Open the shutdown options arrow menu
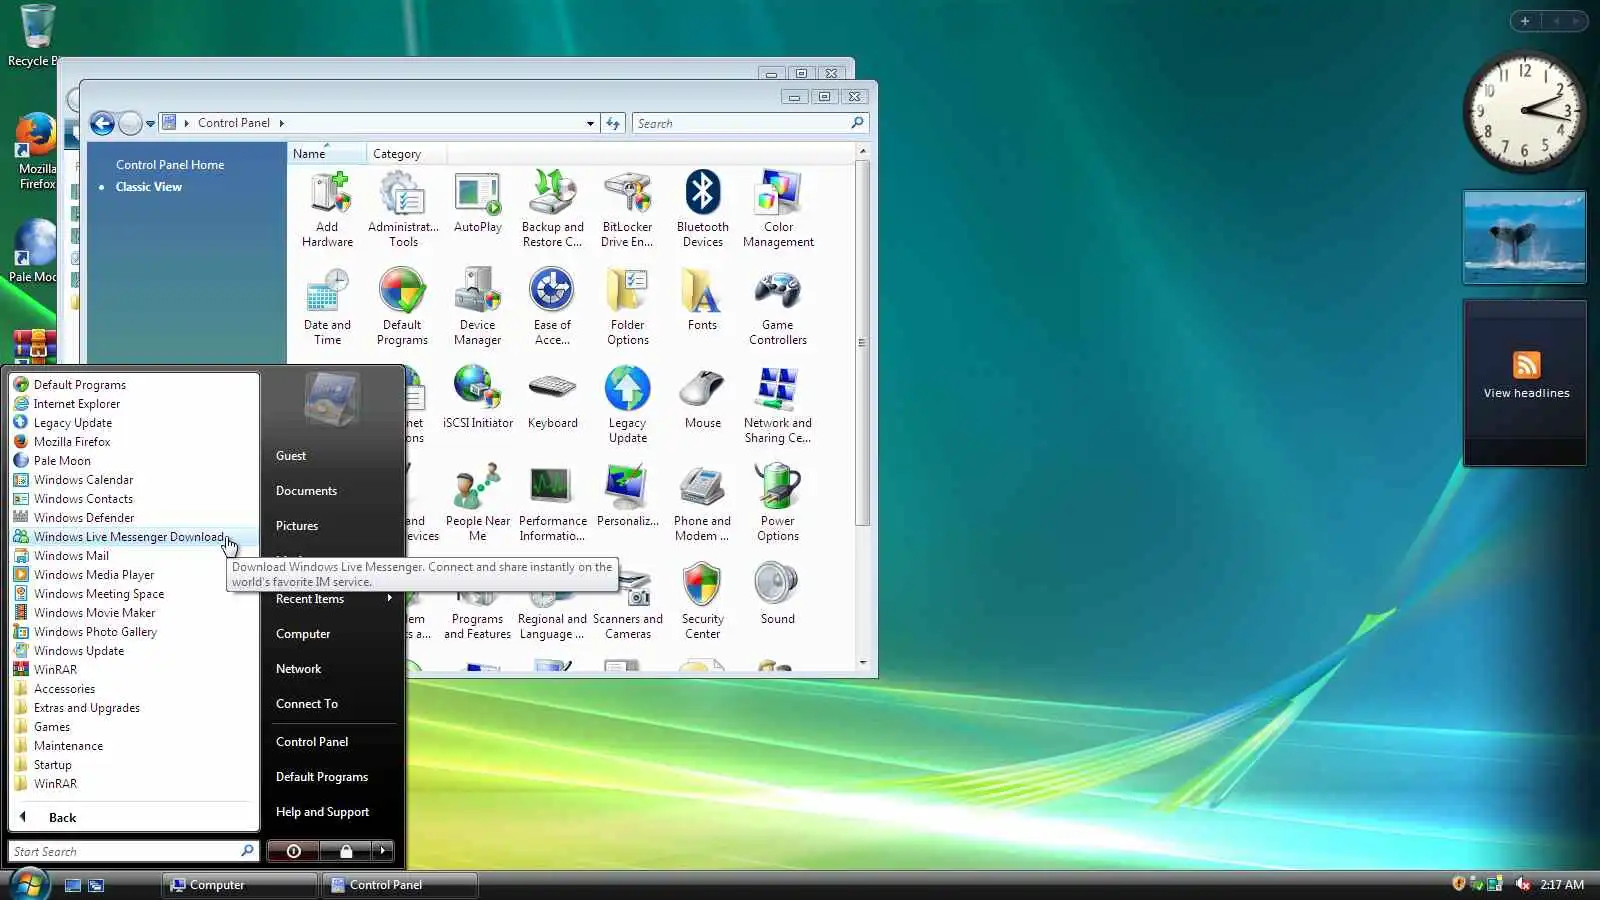Image resolution: width=1600 pixels, height=900 pixels. 382,851
